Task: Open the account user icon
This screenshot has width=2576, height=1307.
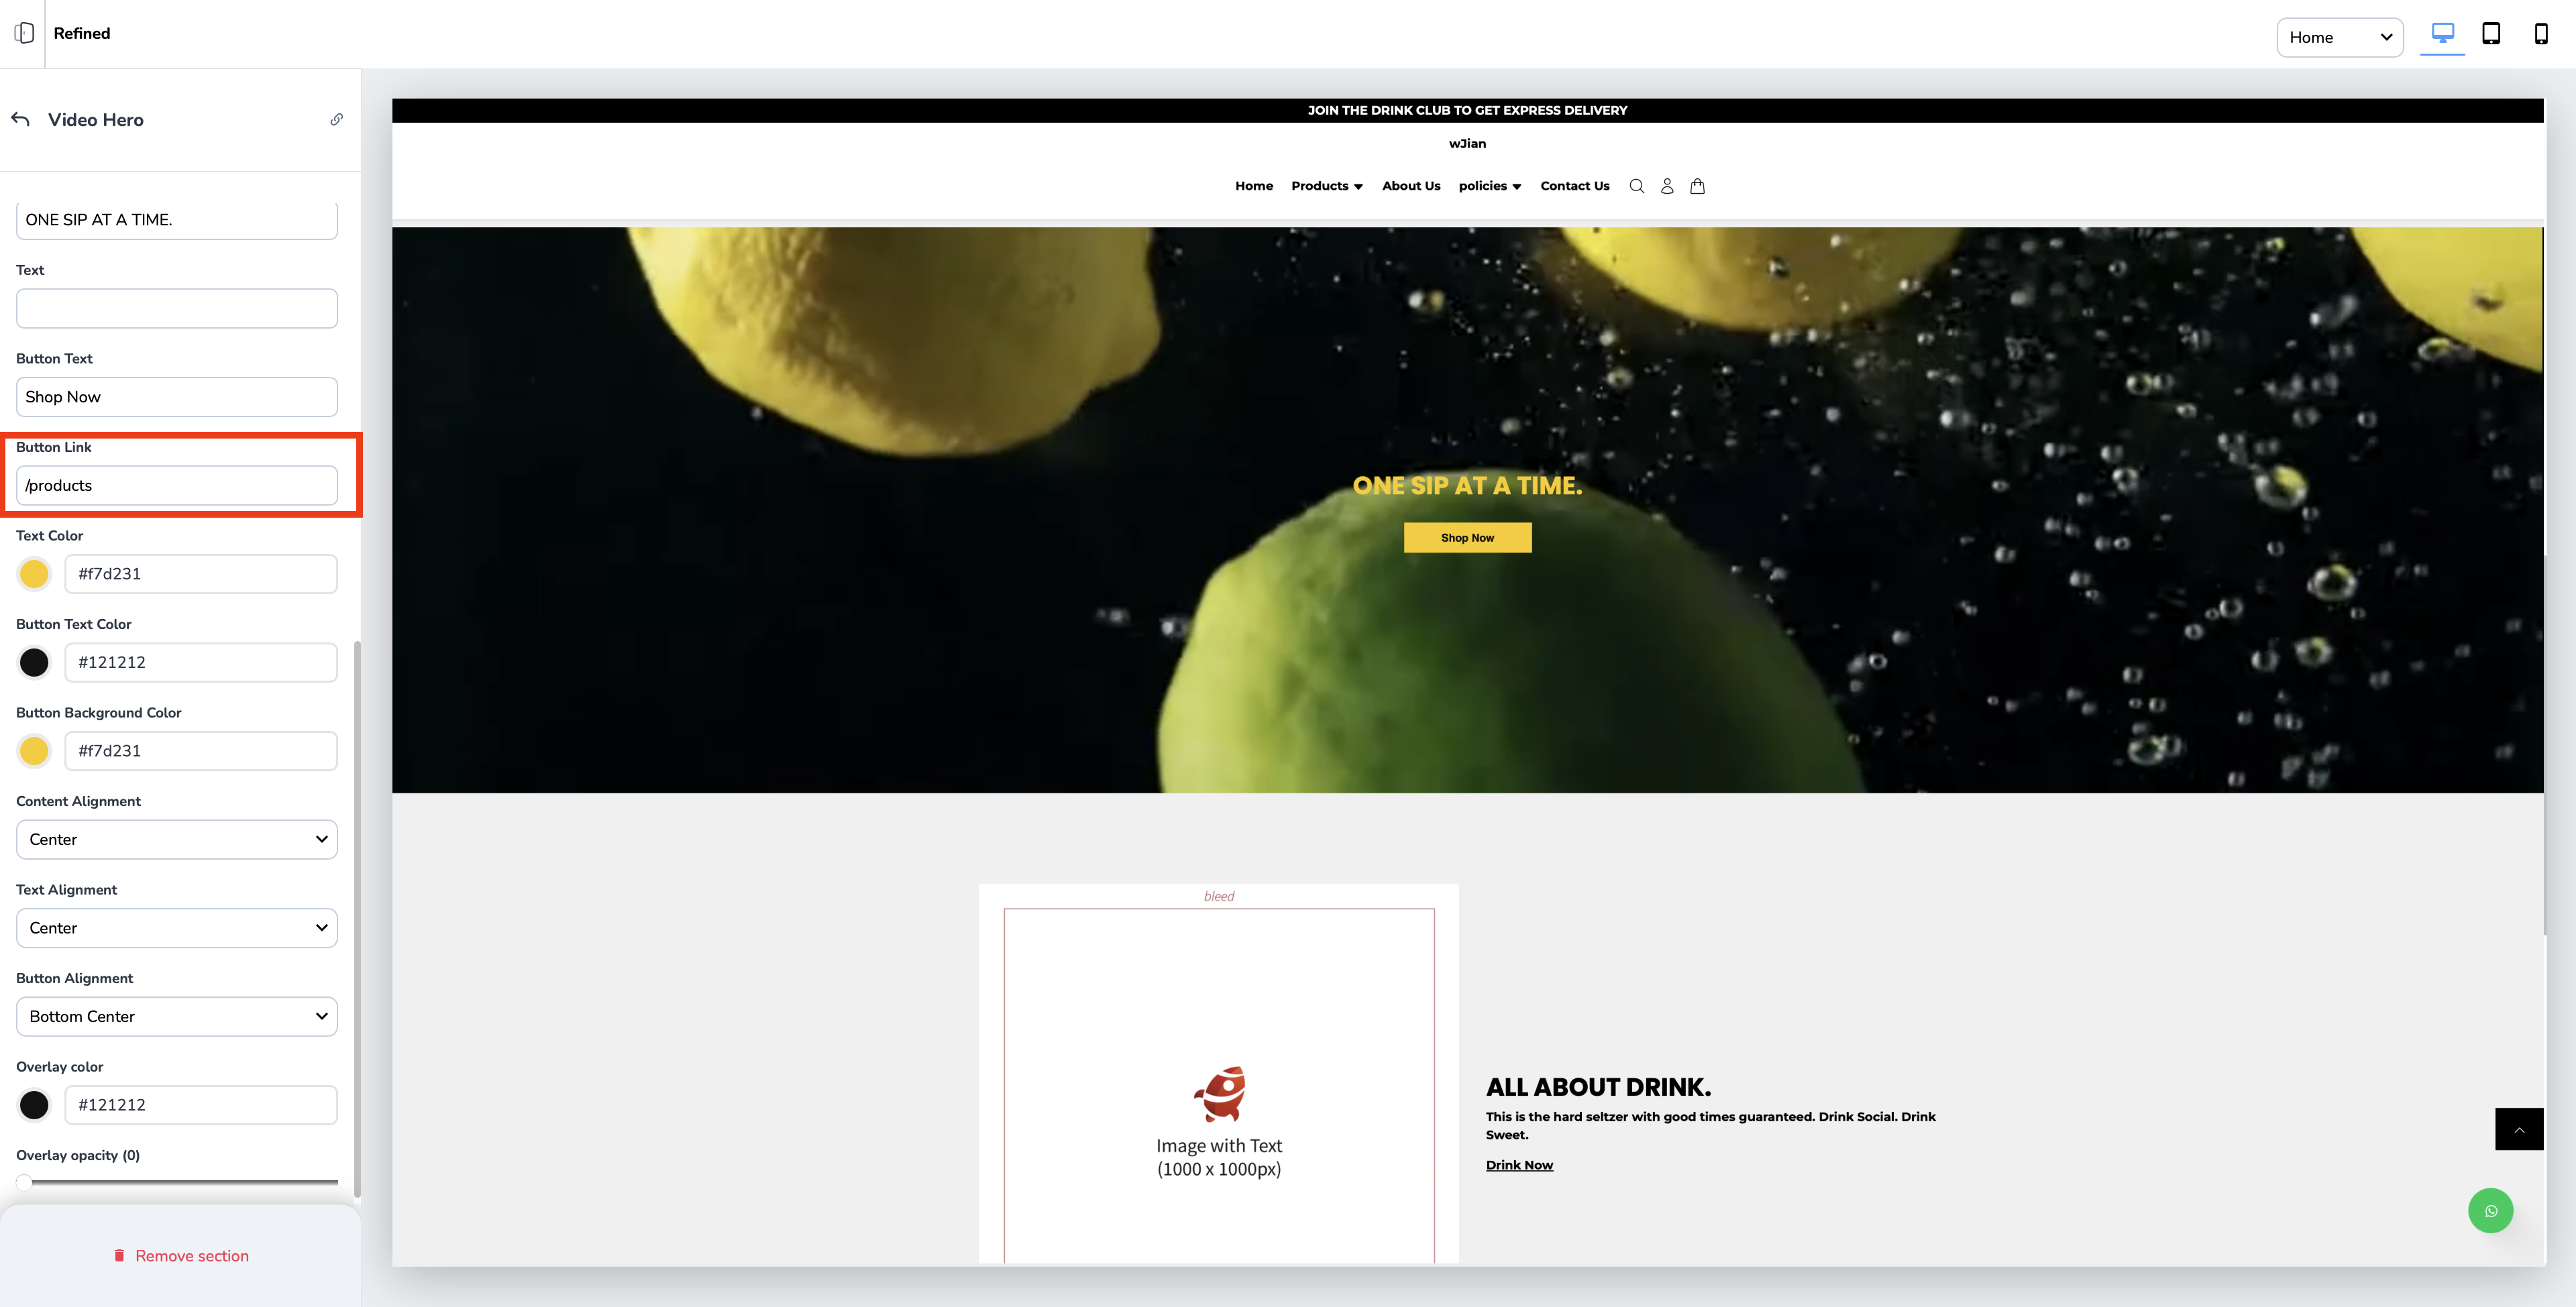Action: click(x=1667, y=186)
